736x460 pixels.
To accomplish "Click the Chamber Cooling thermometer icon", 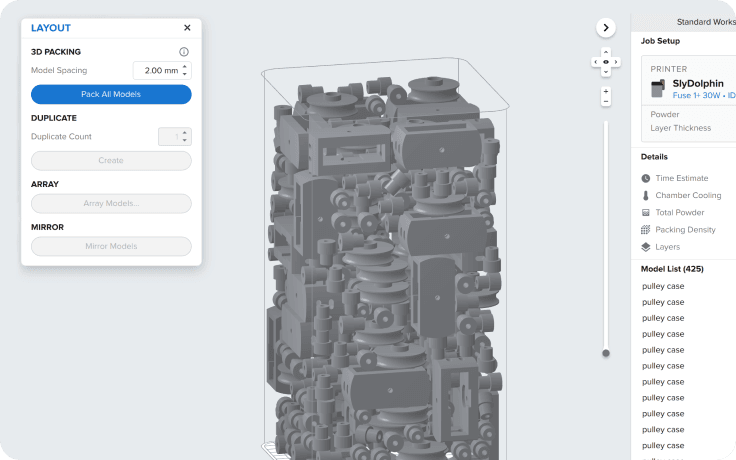I will (646, 196).
